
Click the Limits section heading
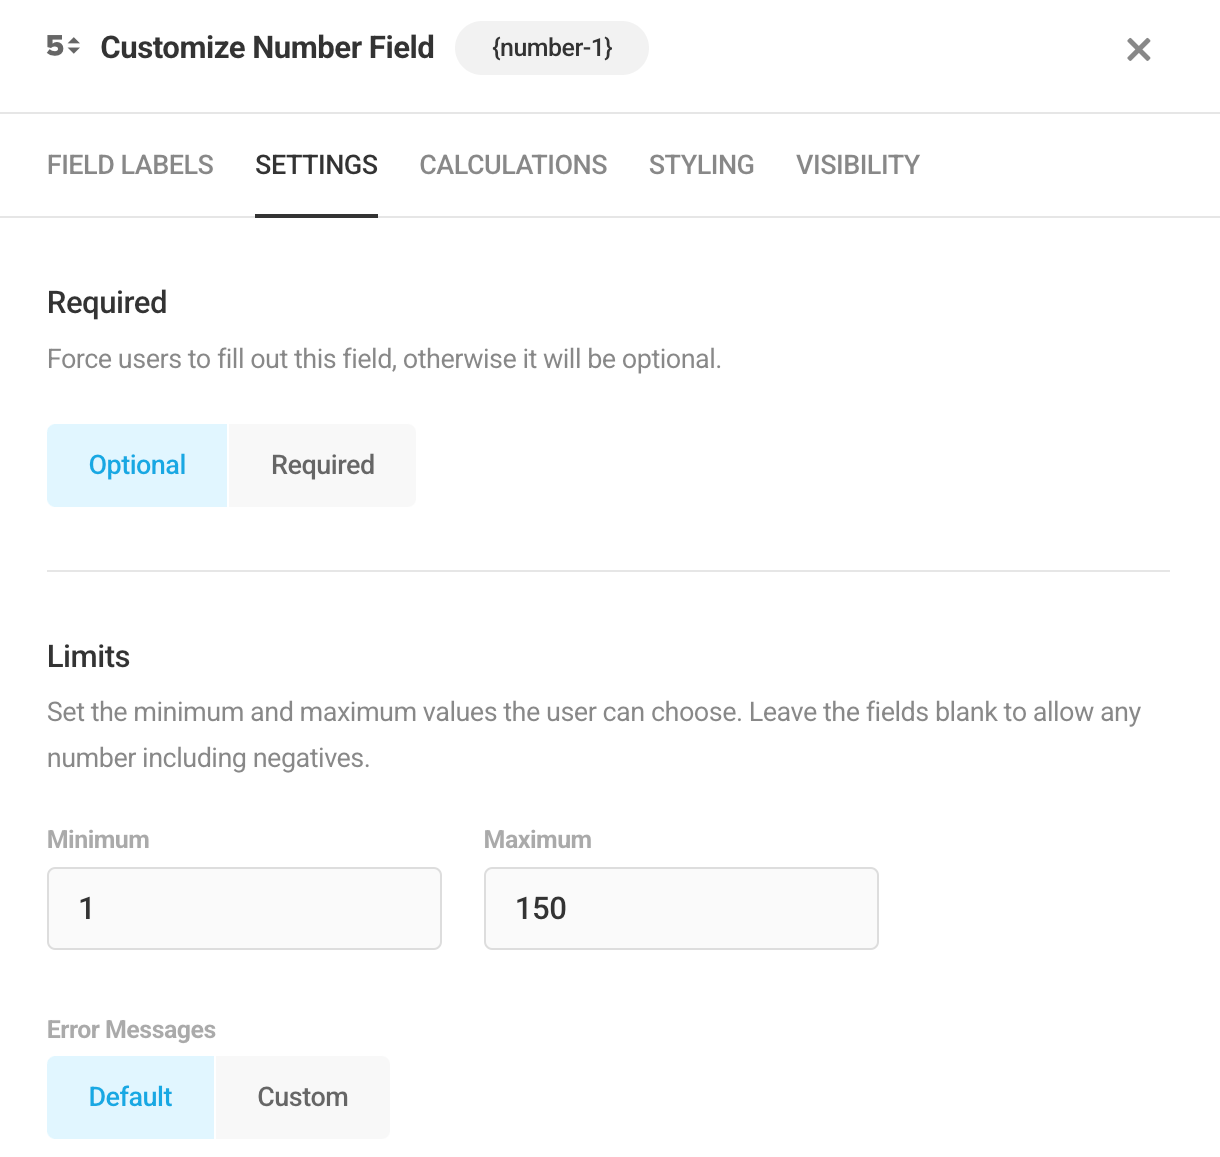coord(89,656)
